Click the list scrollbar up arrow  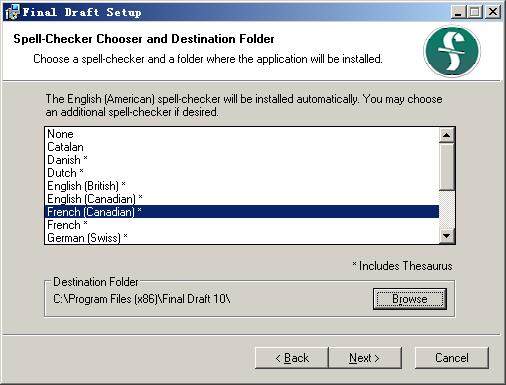(x=447, y=135)
